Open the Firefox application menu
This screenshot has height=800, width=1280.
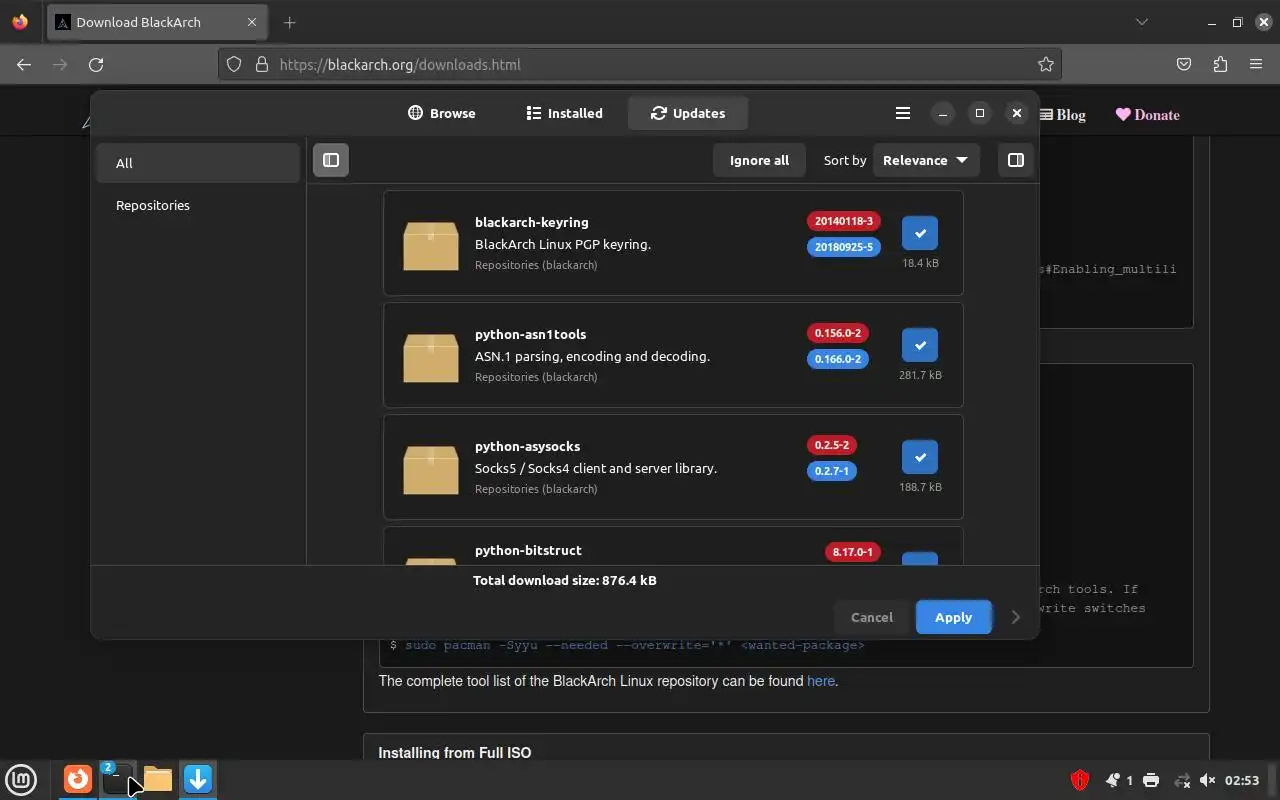(1256, 64)
